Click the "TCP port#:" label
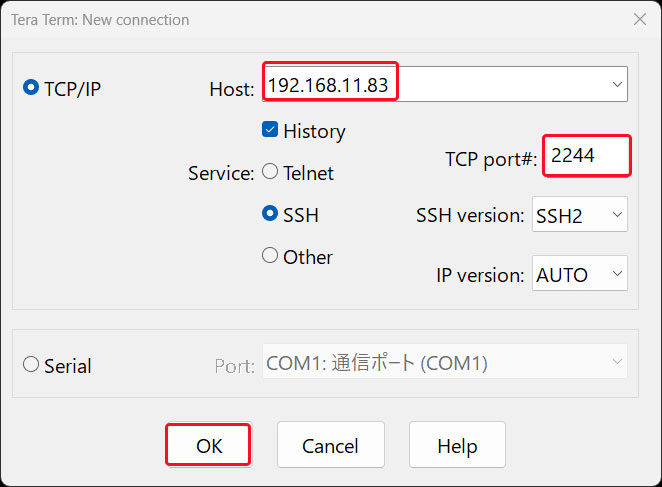 pos(490,159)
